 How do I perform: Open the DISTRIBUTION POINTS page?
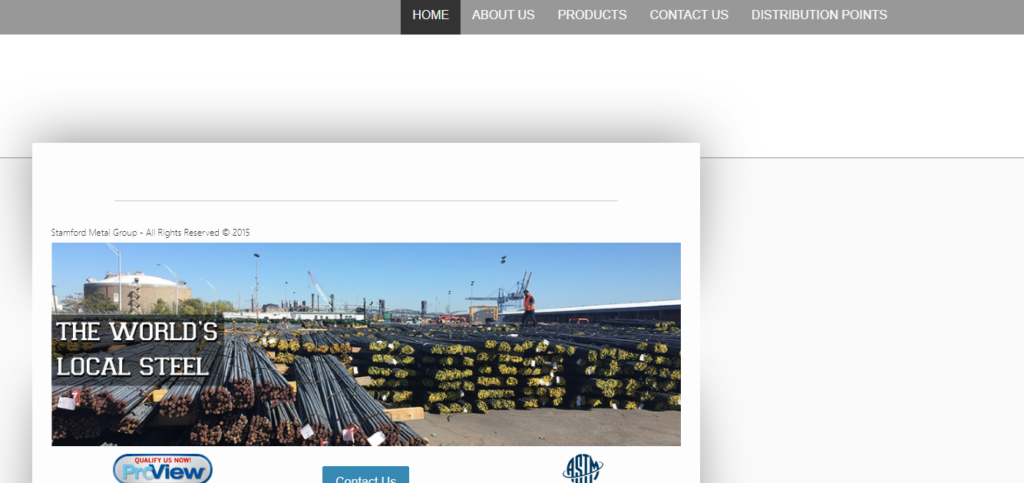(819, 15)
